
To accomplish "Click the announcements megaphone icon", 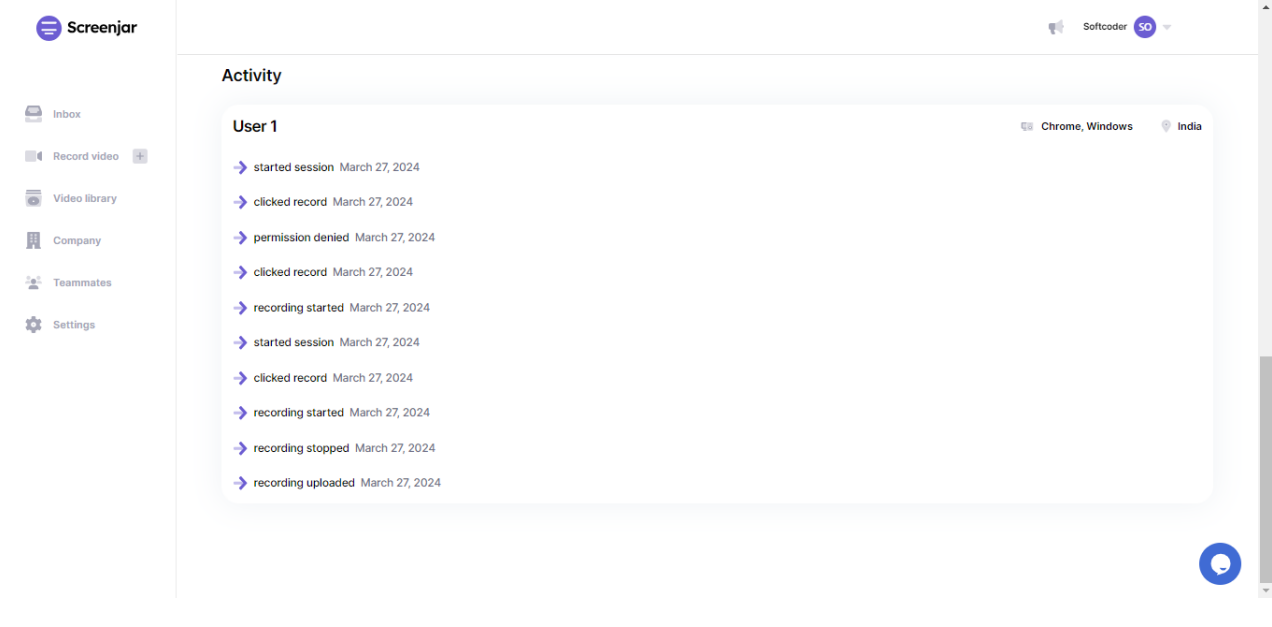I will pos(1055,27).
